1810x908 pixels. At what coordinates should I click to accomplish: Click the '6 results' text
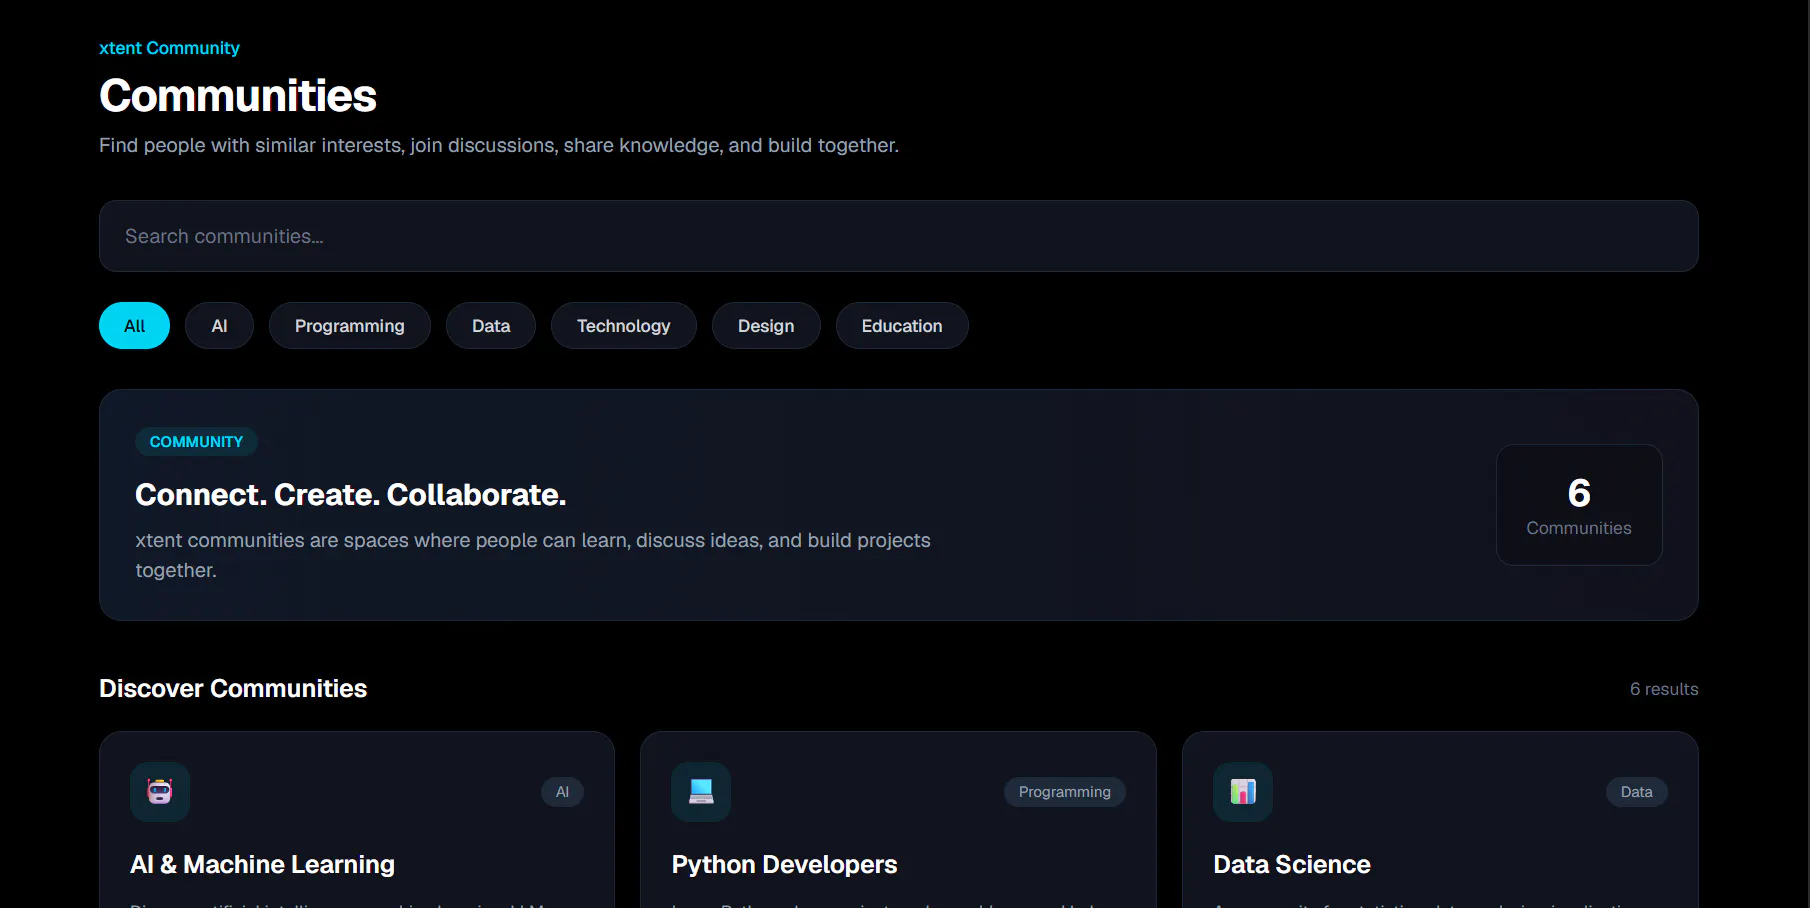coord(1664,689)
